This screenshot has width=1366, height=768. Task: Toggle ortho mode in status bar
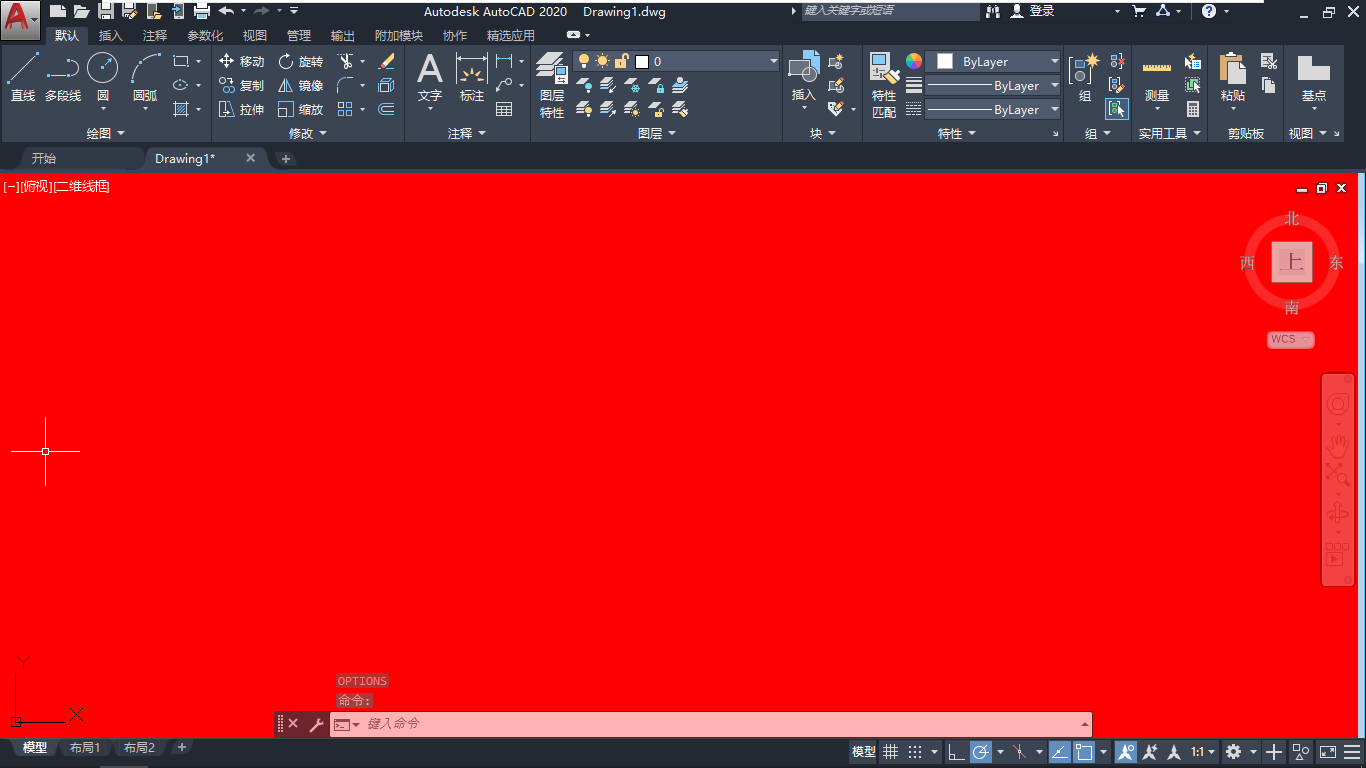[x=956, y=751]
